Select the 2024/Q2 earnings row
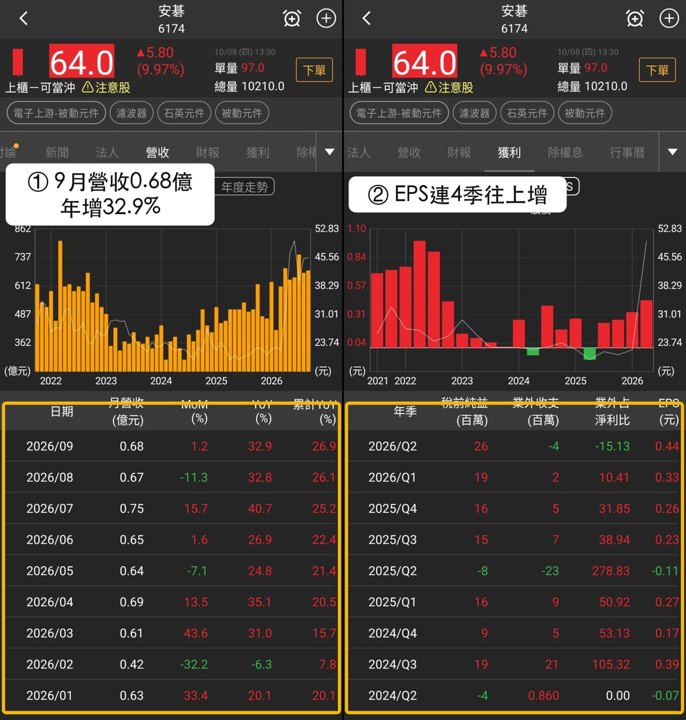The height and width of the screenshot is (720, 686). coord(514,696)
